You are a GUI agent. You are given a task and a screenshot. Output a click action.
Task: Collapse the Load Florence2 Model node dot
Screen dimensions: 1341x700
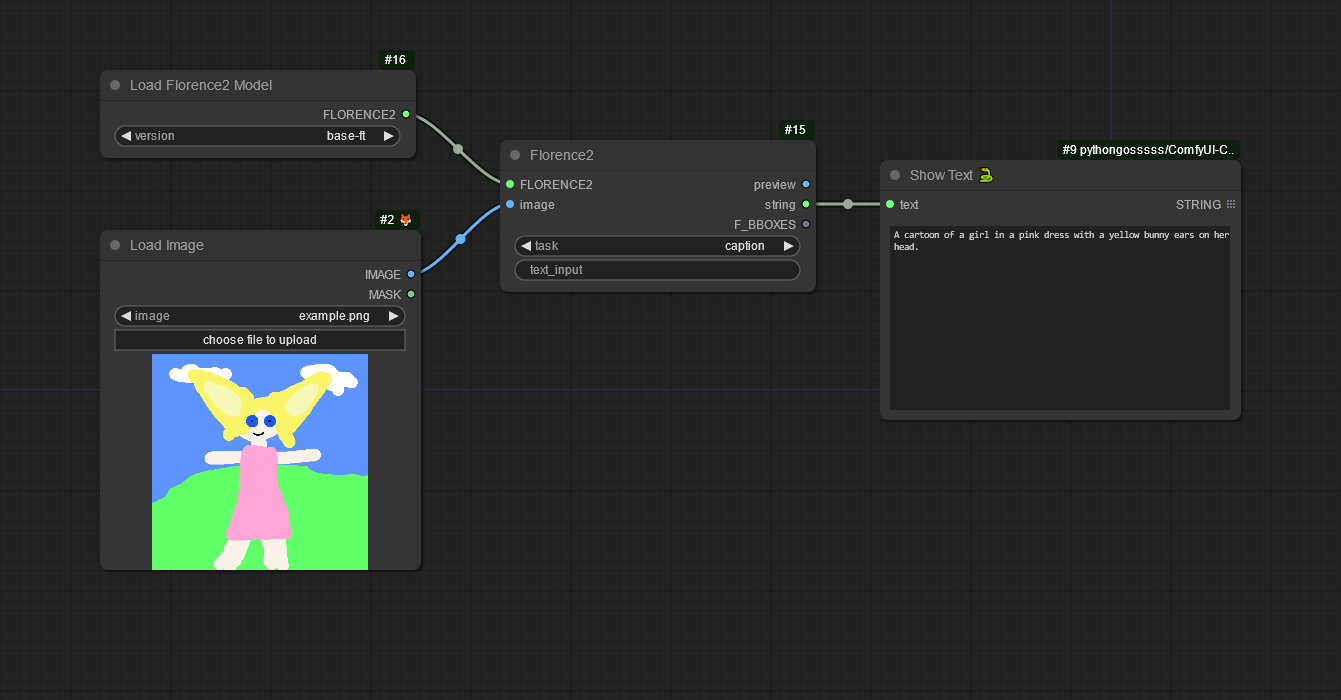coord(115,85)
